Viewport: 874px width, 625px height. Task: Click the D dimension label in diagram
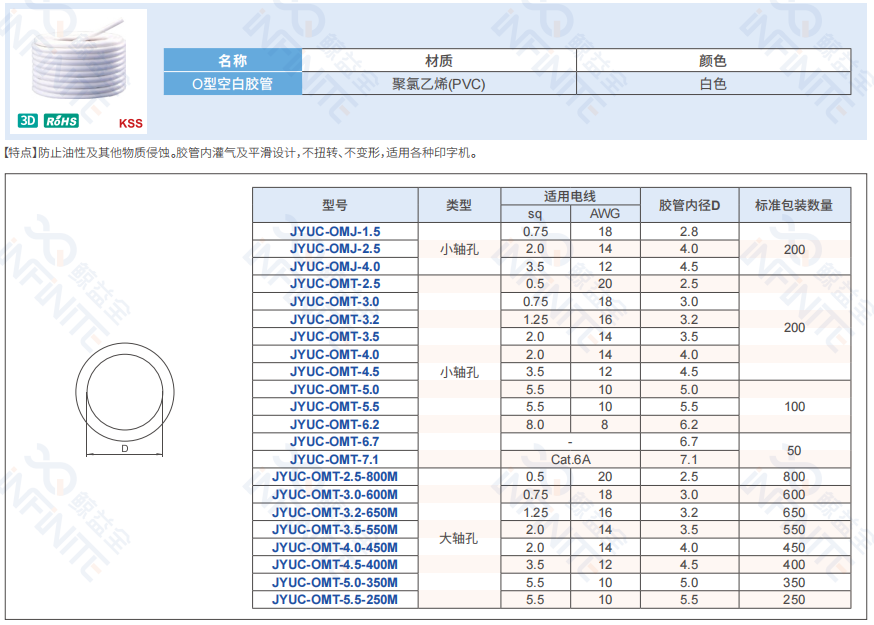[x=125, y=448]
